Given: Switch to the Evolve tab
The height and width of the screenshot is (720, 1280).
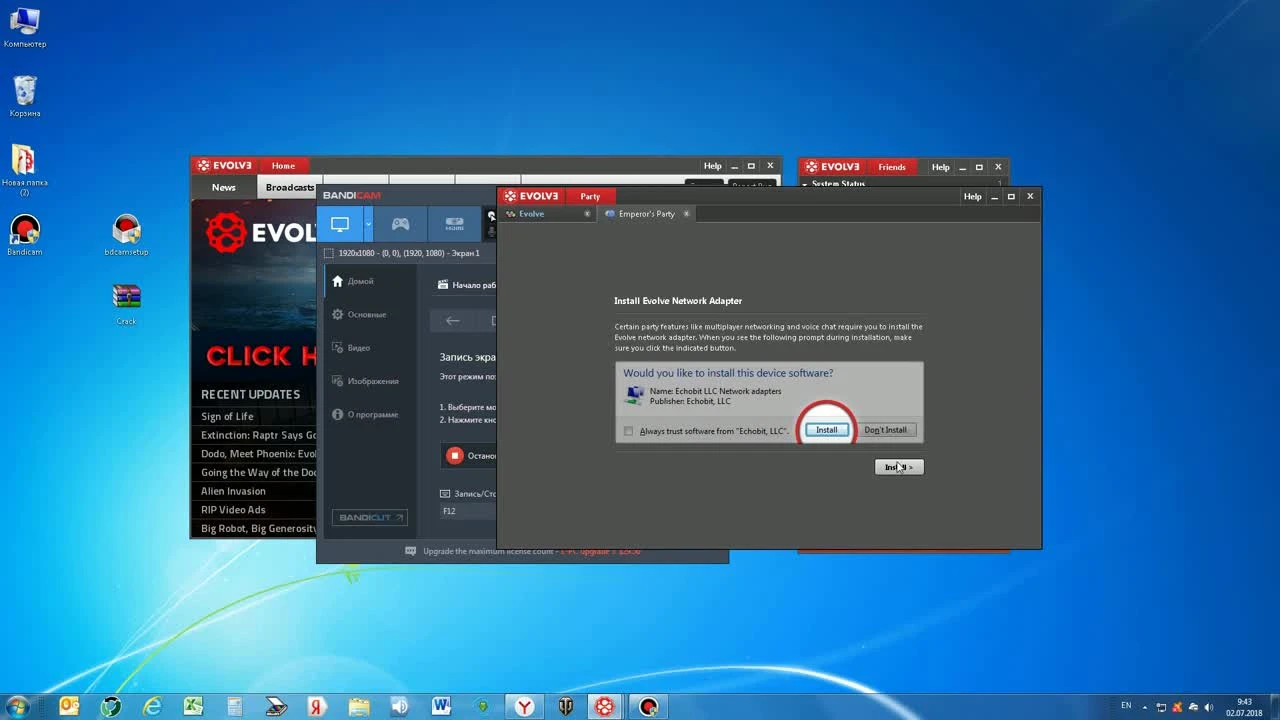Looking at the screenshot, I should (x=531, y=214).
